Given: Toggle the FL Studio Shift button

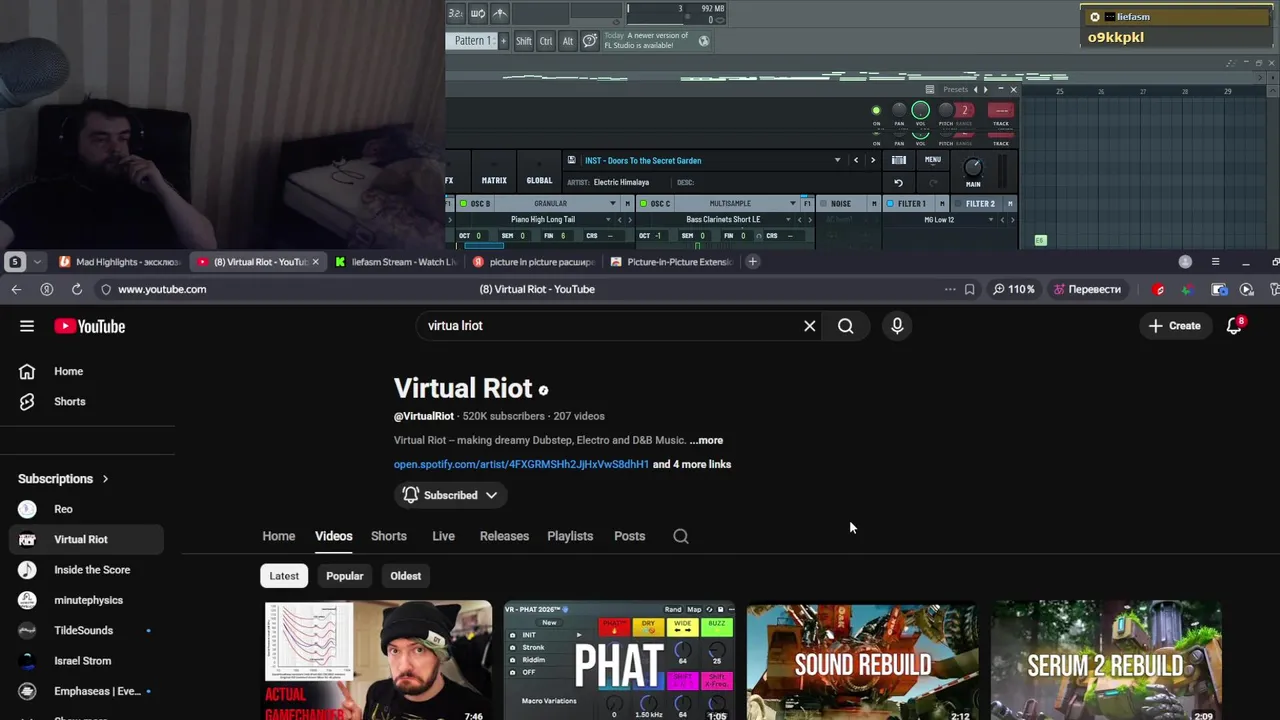Looking at the screenshot, I should (x=524, y=41).
